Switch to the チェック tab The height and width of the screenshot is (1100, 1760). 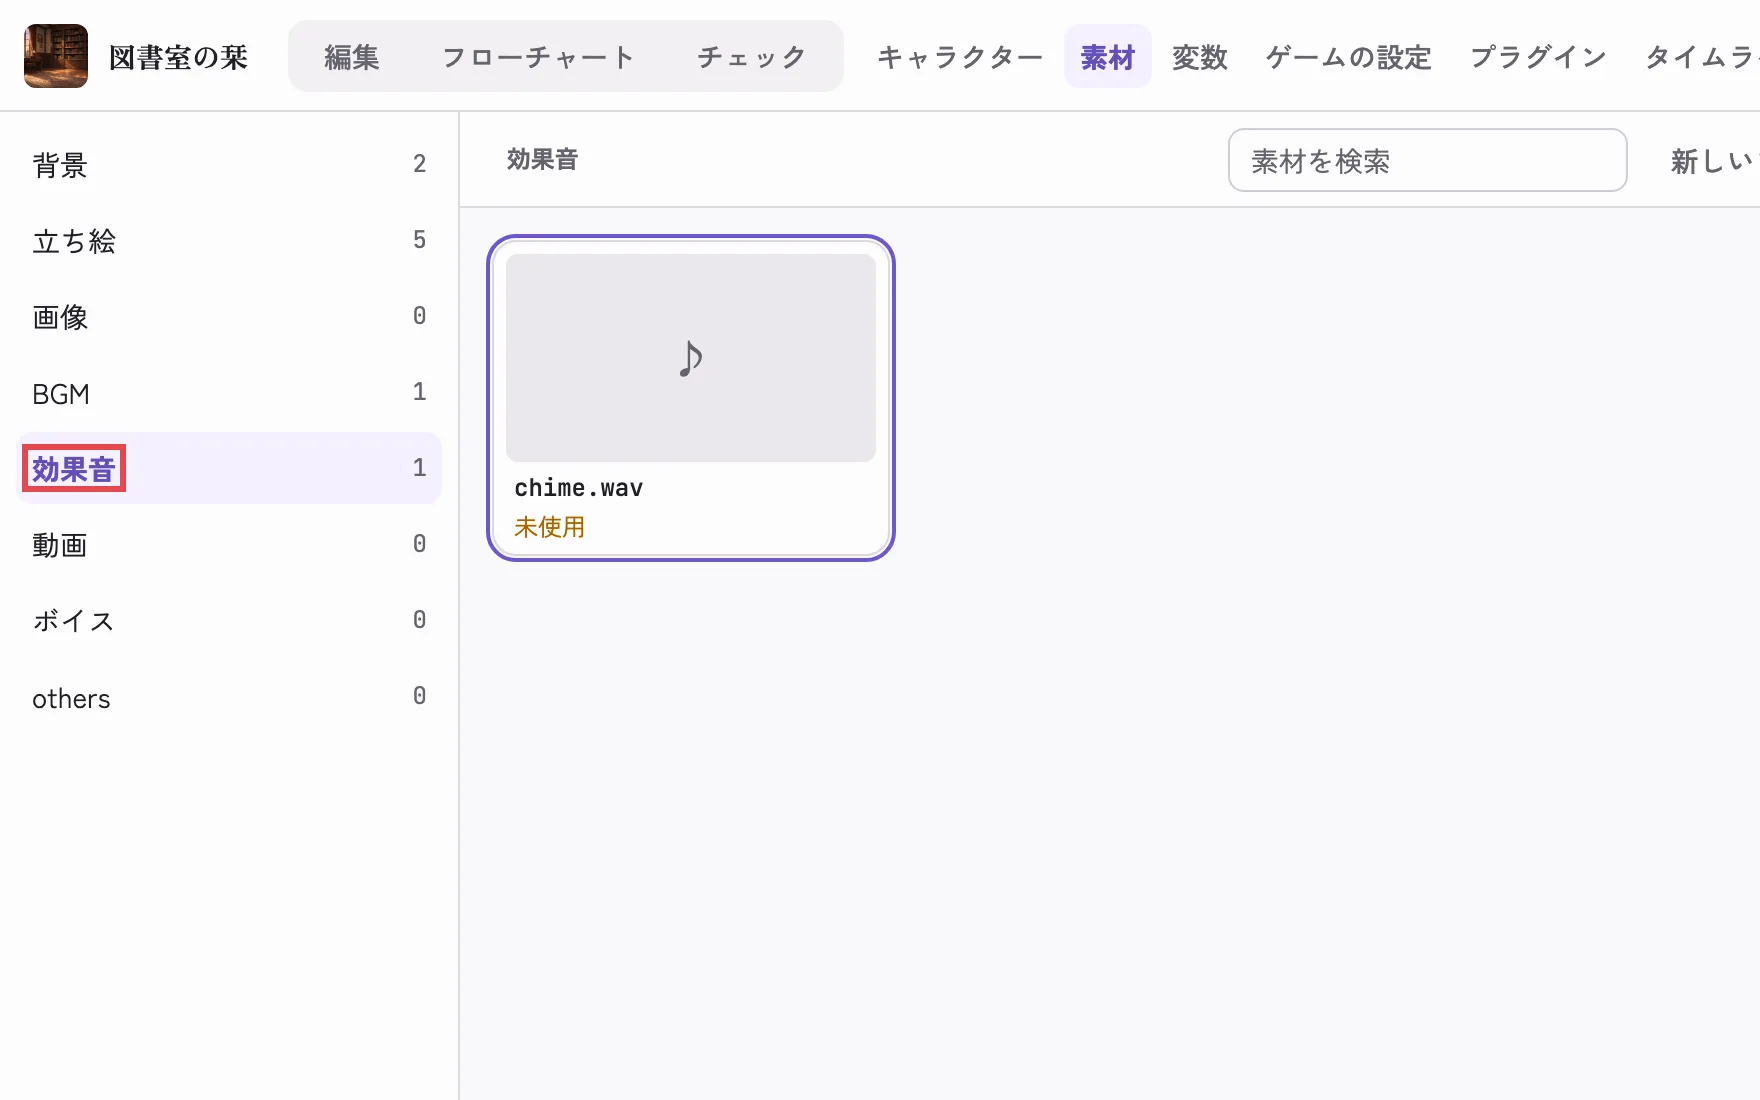pos(752,57)
